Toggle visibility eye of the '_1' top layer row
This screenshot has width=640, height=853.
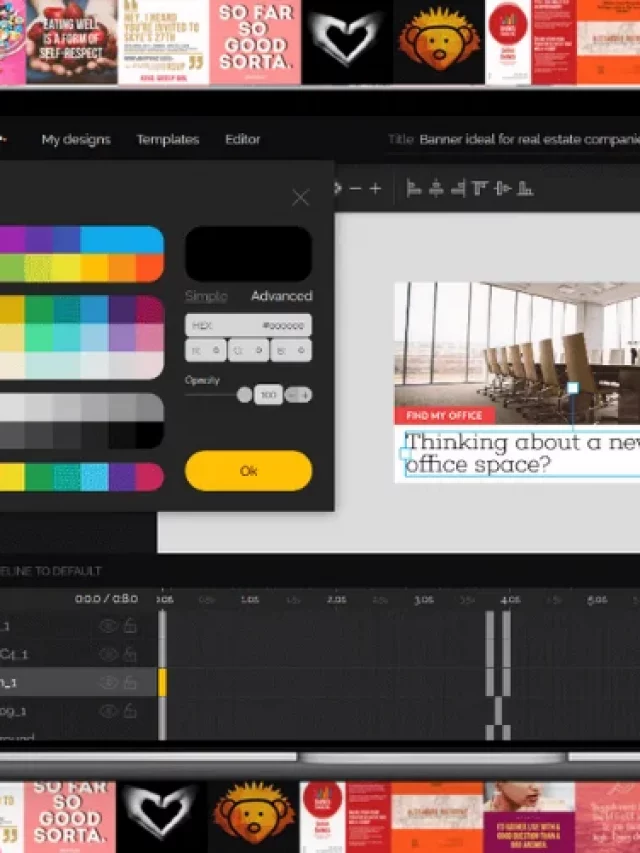point(108,626)
